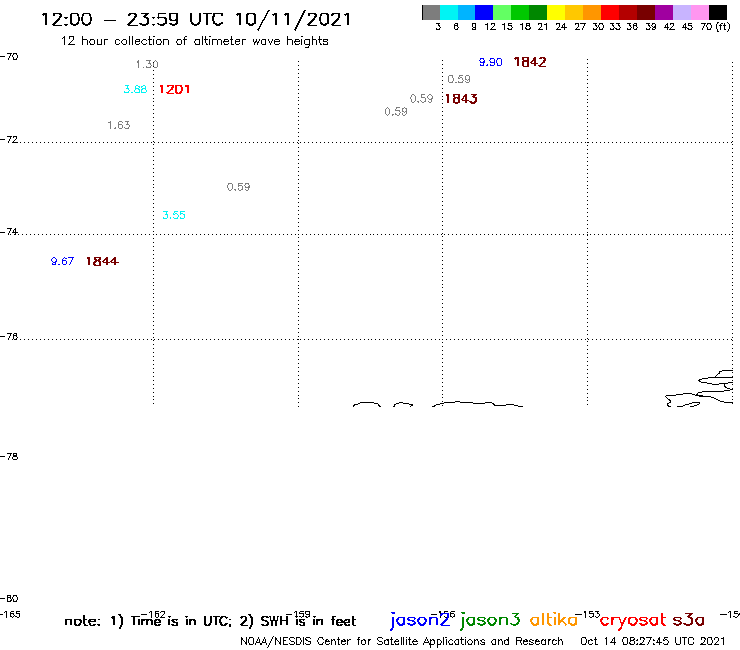Select the cyan wave height value 3.88
The image size is (740, 650).
pyautogui.click(x=135, y=89)
